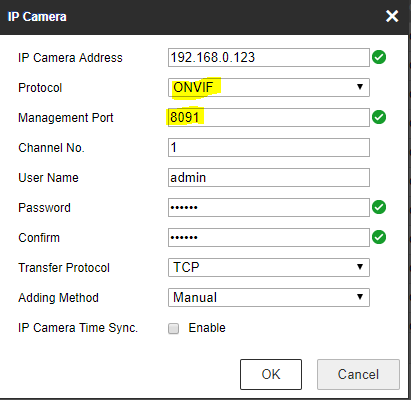The height and width of the screenshot is (400, 411).
Task: Select the Channel No. input field
Action: [269, 147]
